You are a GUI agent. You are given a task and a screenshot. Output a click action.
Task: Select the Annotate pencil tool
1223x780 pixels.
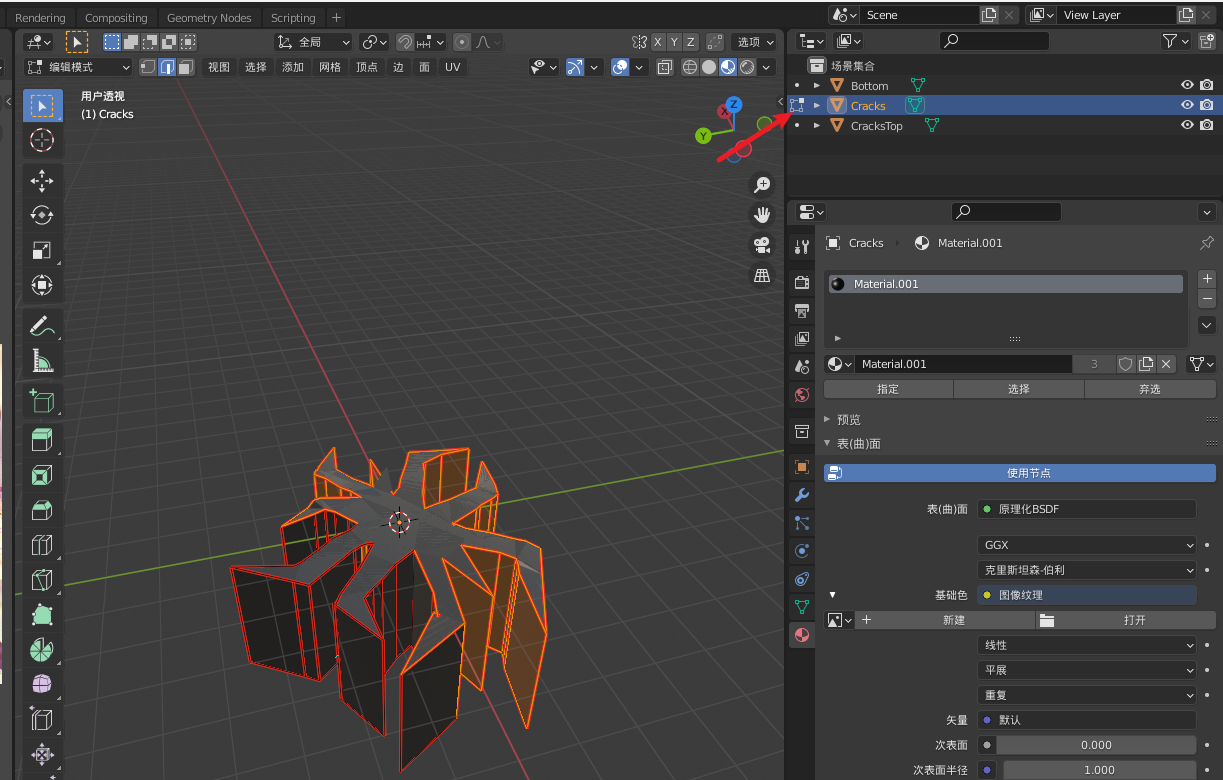click(x=42, y=325)
